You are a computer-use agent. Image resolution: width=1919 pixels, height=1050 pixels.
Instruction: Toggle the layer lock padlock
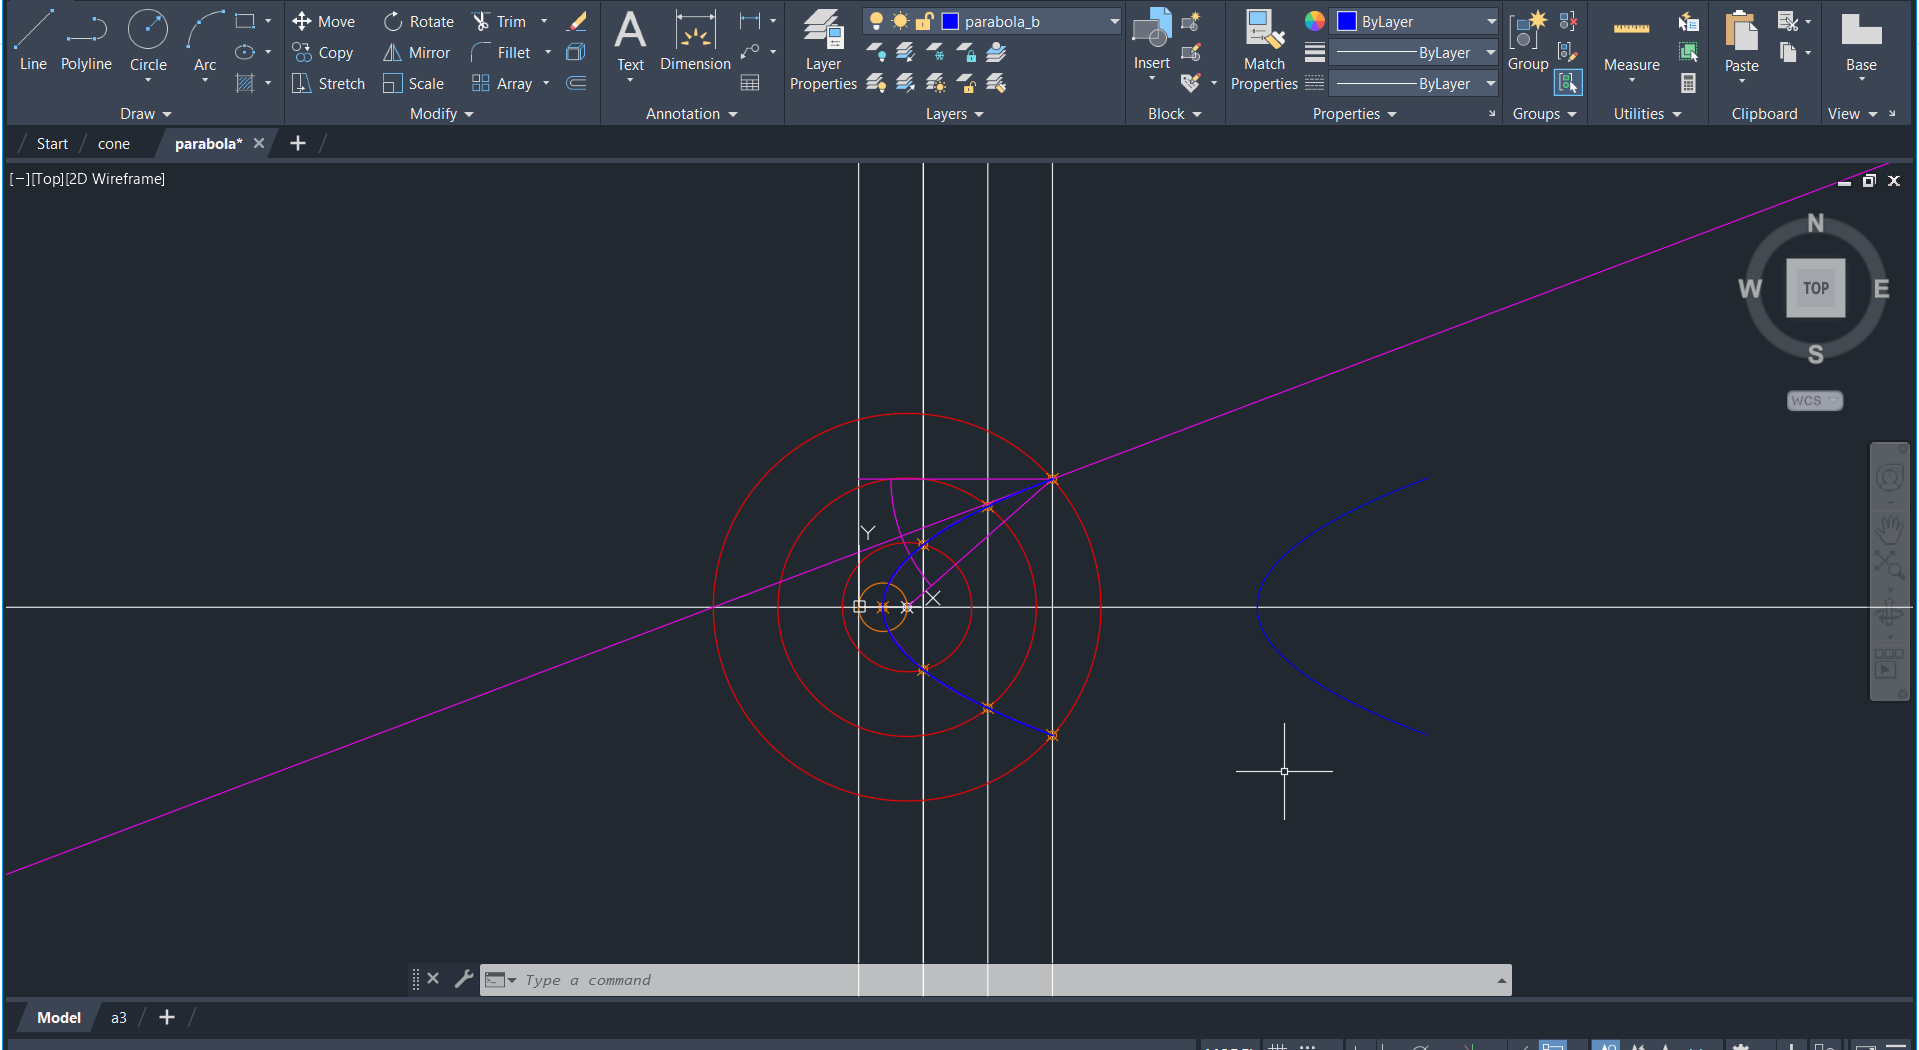coord(924,21)
